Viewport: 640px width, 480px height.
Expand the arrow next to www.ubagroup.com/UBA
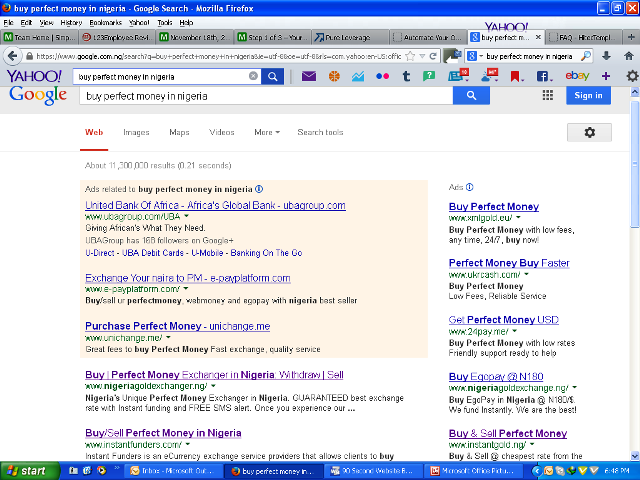point(187,216)
